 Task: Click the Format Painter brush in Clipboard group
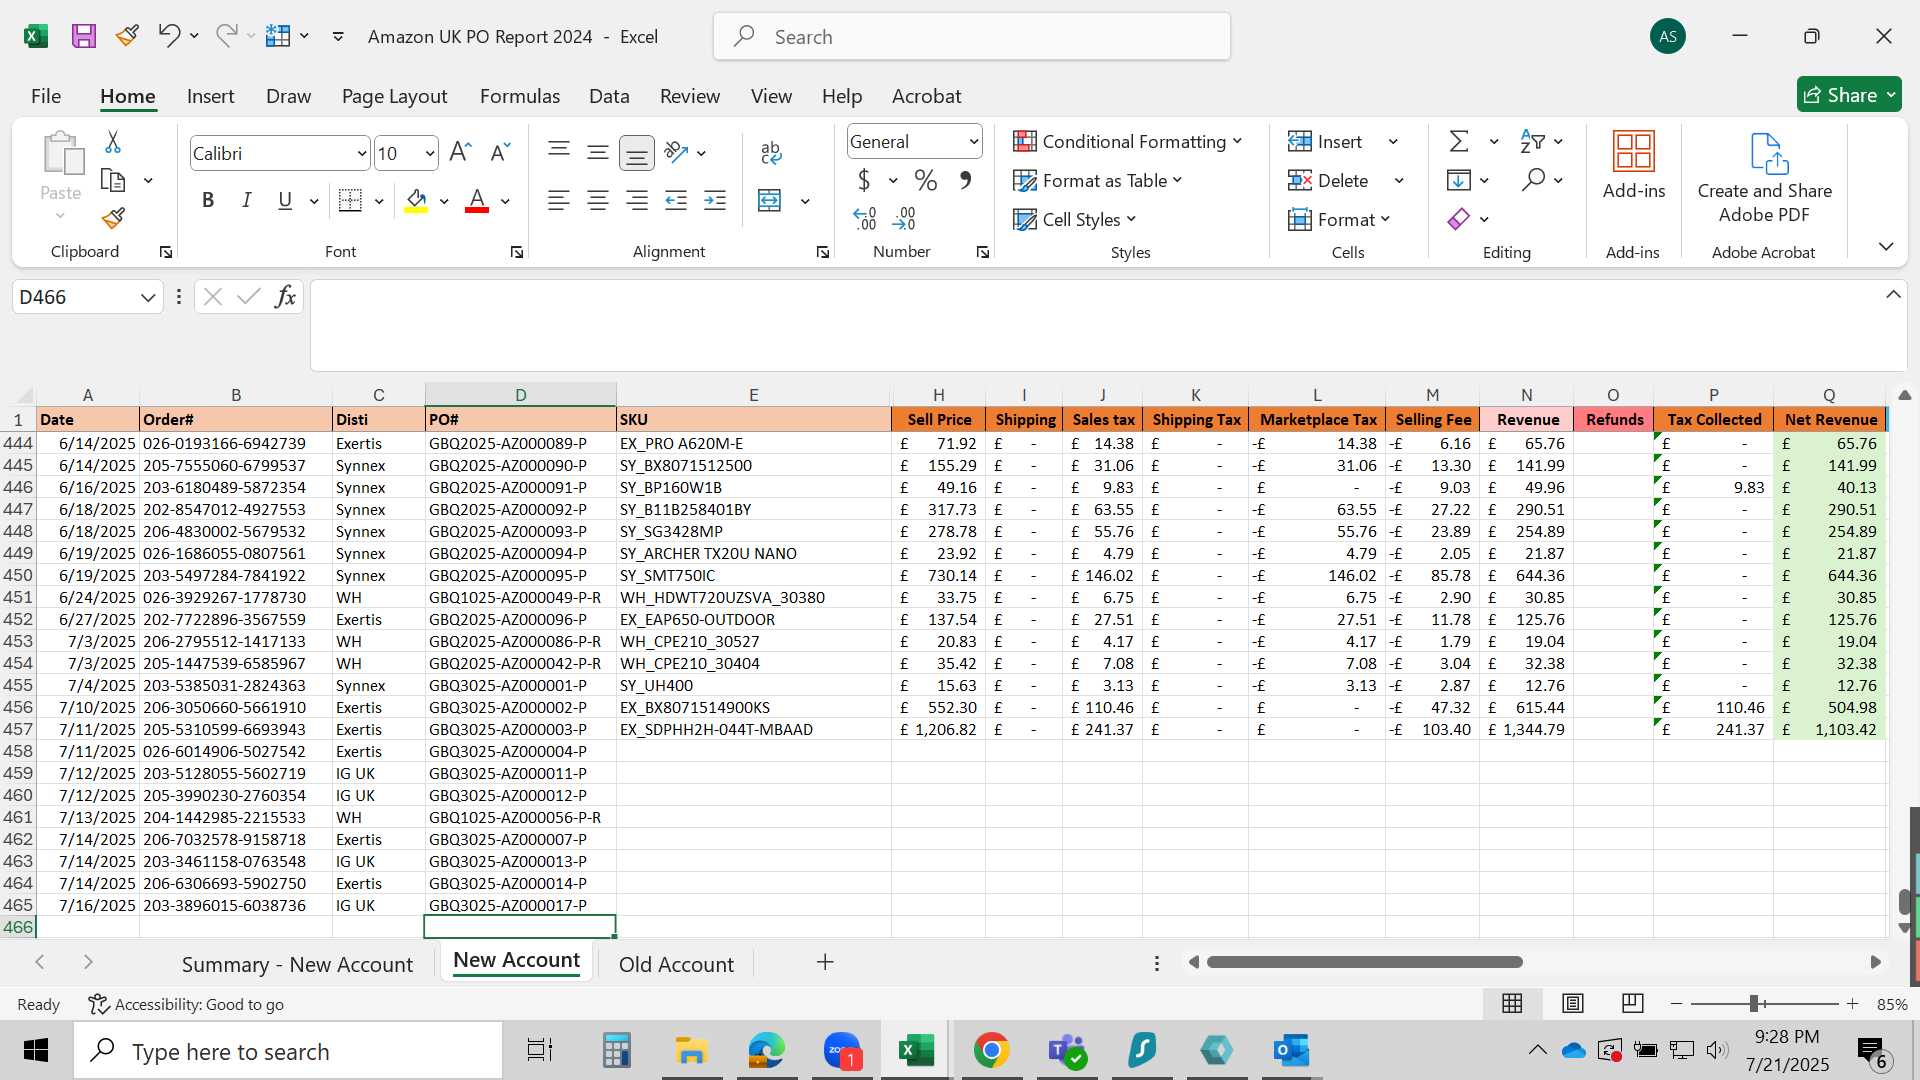click(x=113, y=218)
